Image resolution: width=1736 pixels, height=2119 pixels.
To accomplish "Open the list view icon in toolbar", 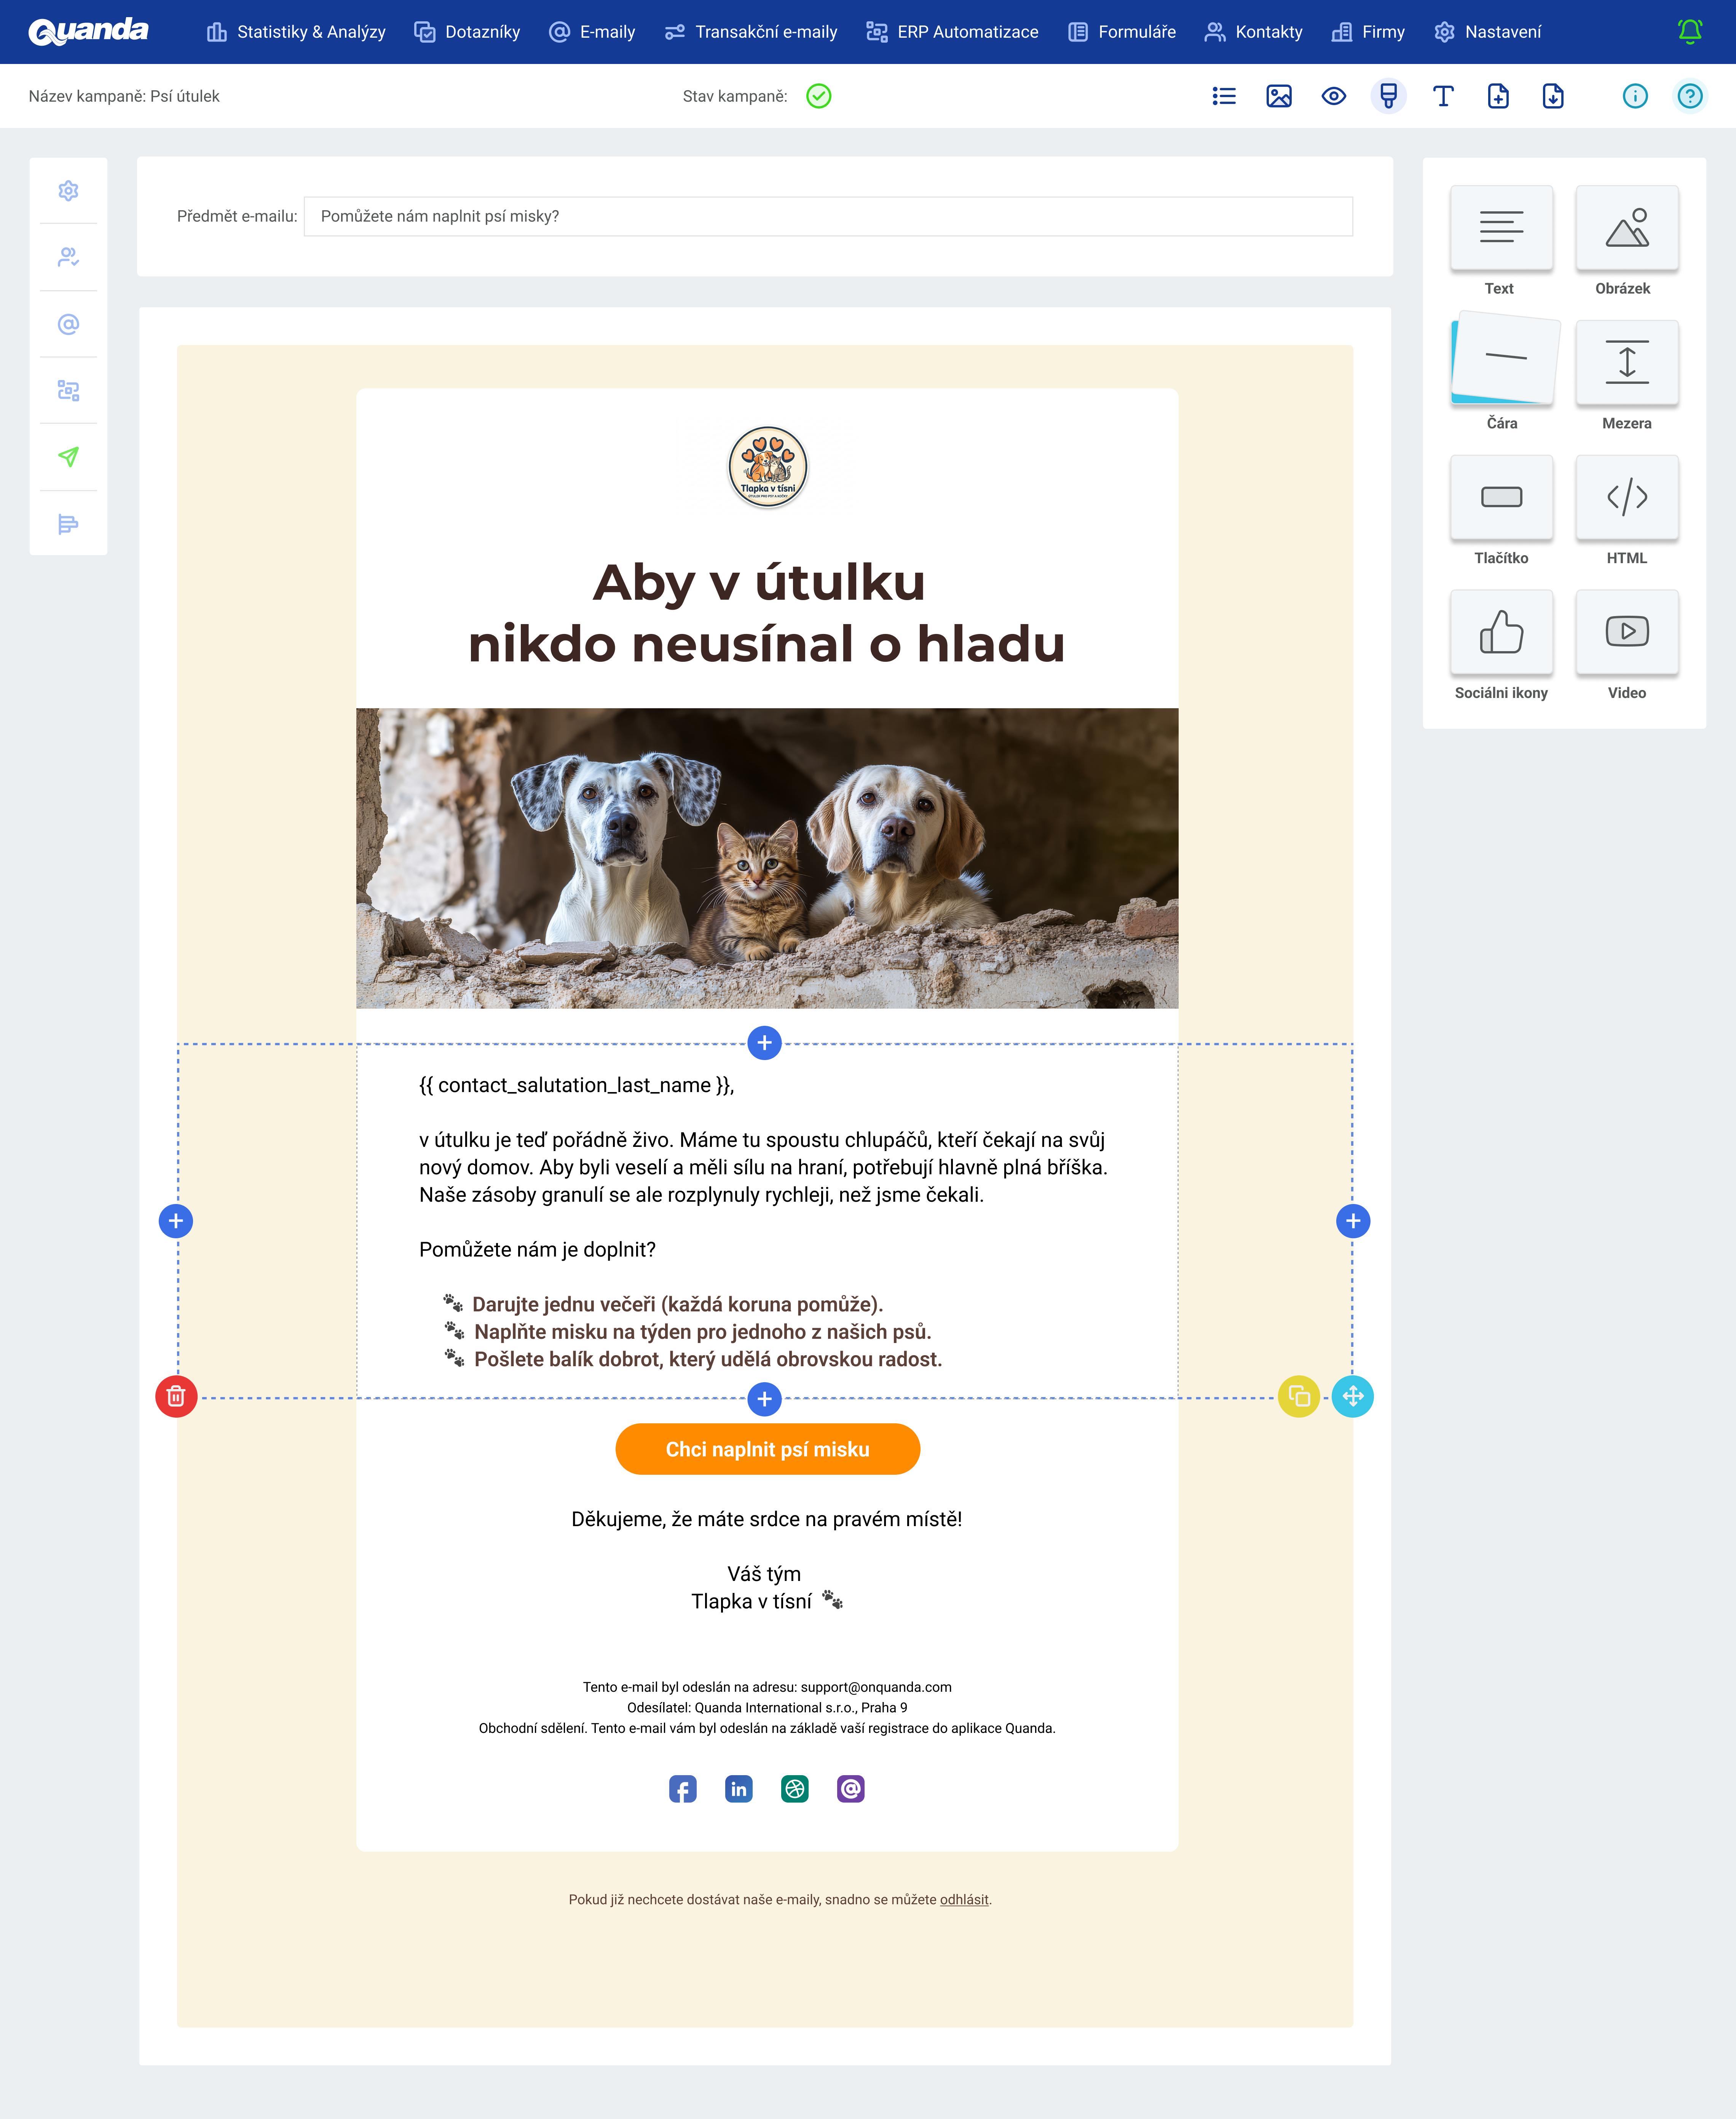I will point(1224,96).
